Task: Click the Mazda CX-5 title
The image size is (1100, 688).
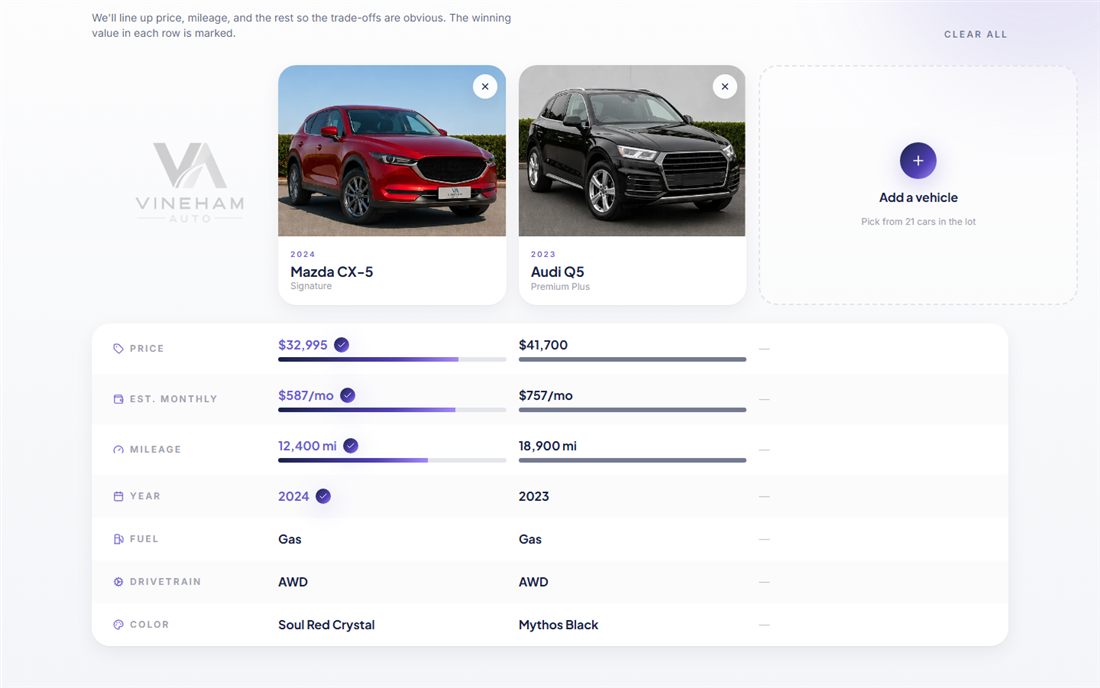Action: pyautogui.click(x=332, y=271)
